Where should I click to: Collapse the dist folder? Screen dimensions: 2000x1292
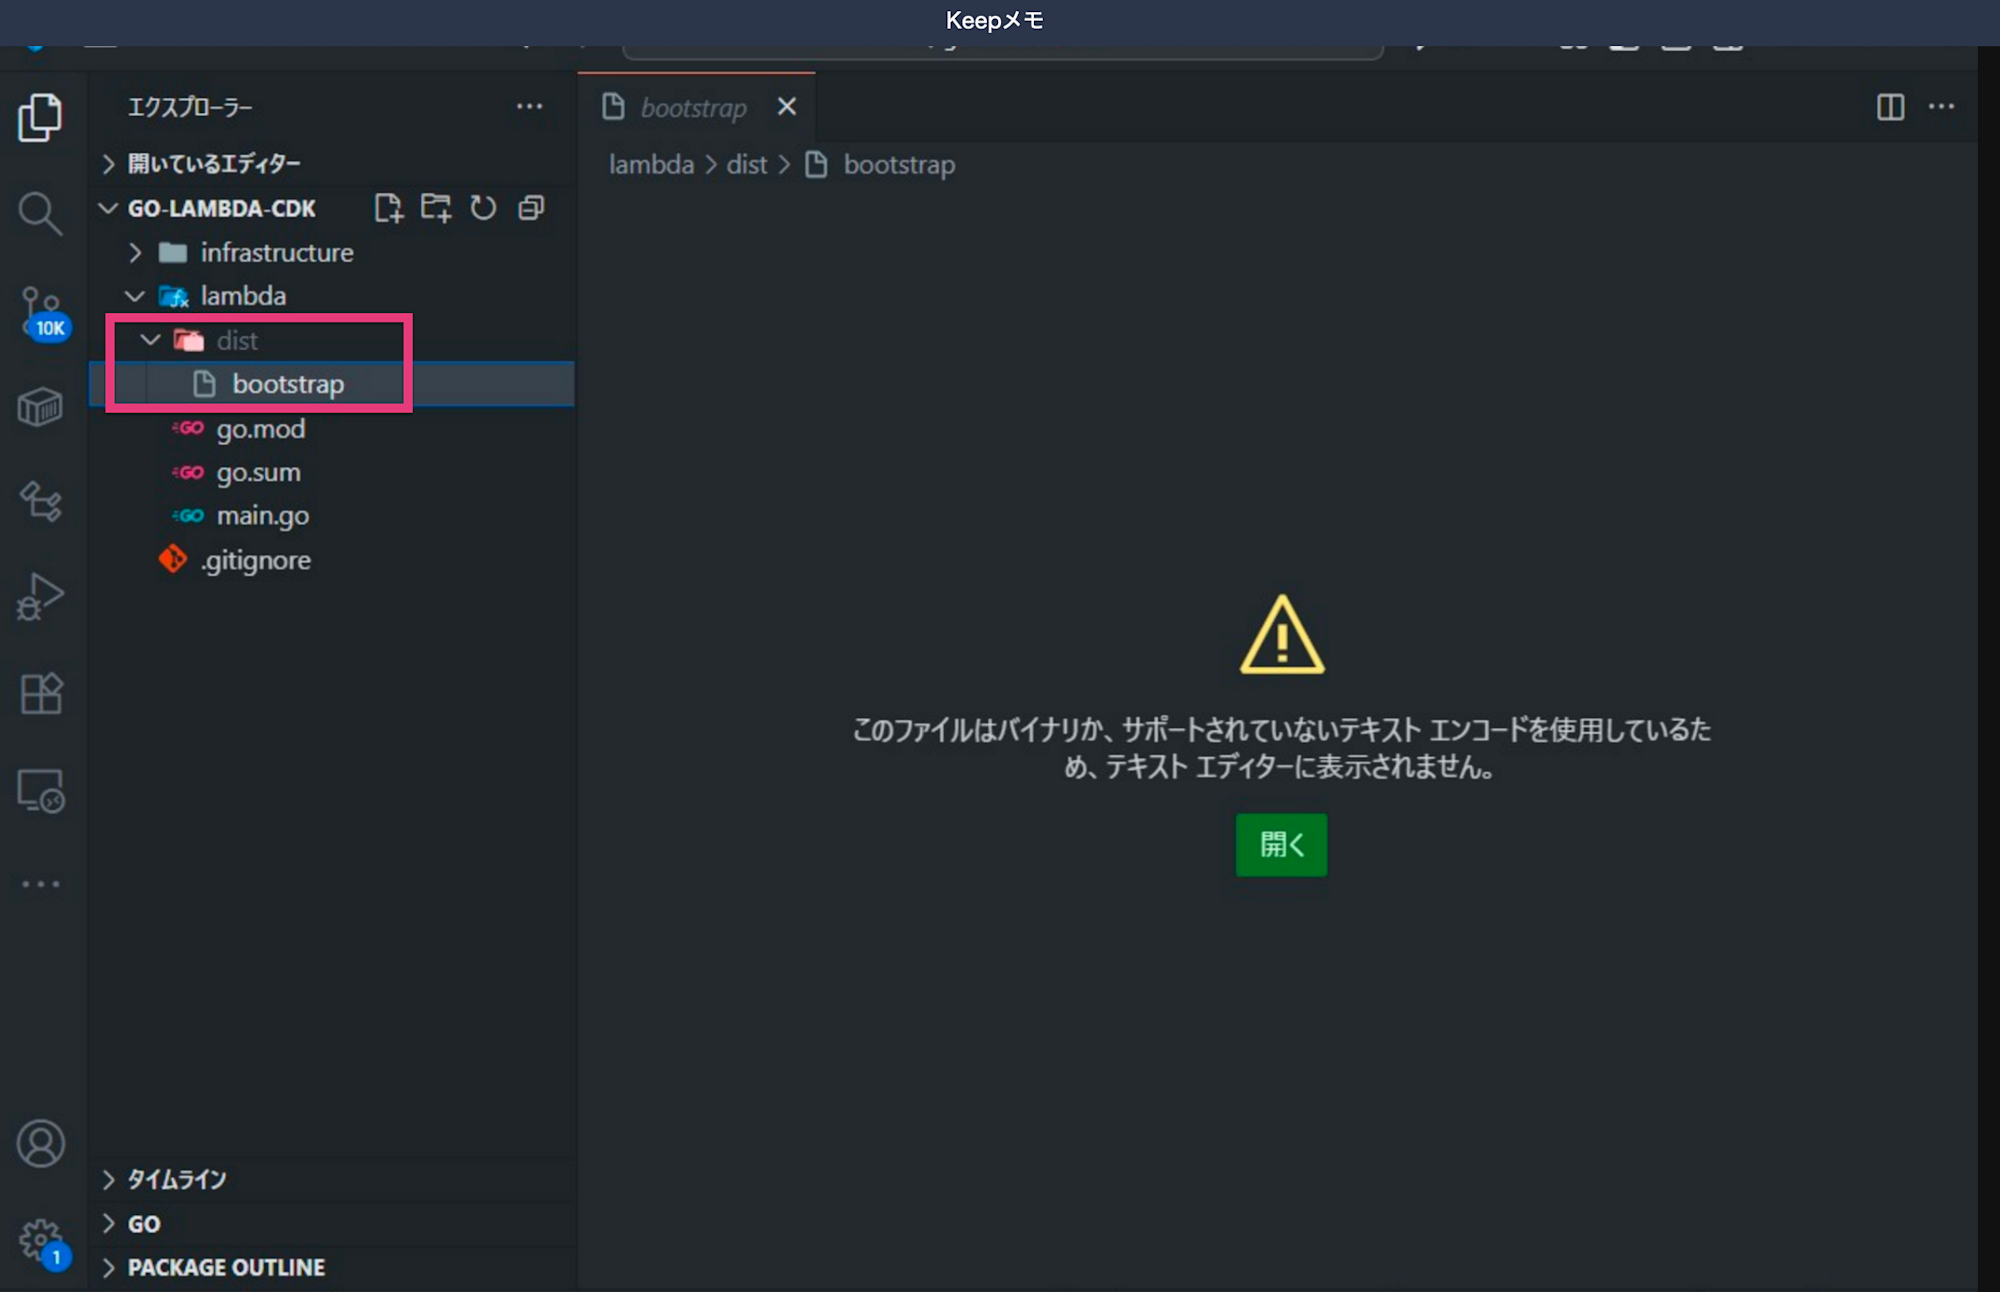click(x=237, y=341)
